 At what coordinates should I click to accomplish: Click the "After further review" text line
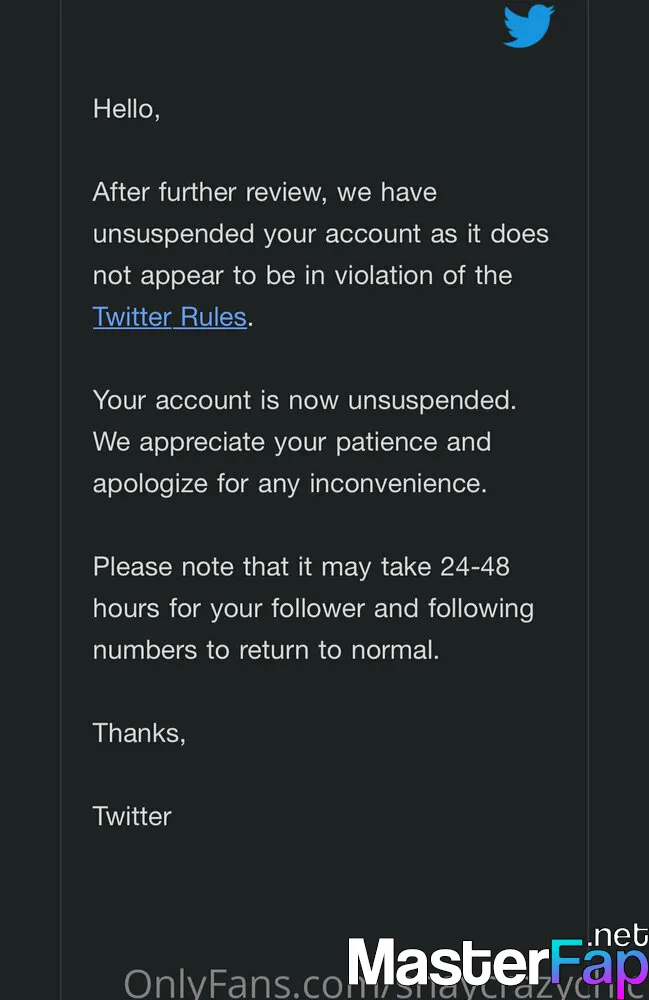265,192
